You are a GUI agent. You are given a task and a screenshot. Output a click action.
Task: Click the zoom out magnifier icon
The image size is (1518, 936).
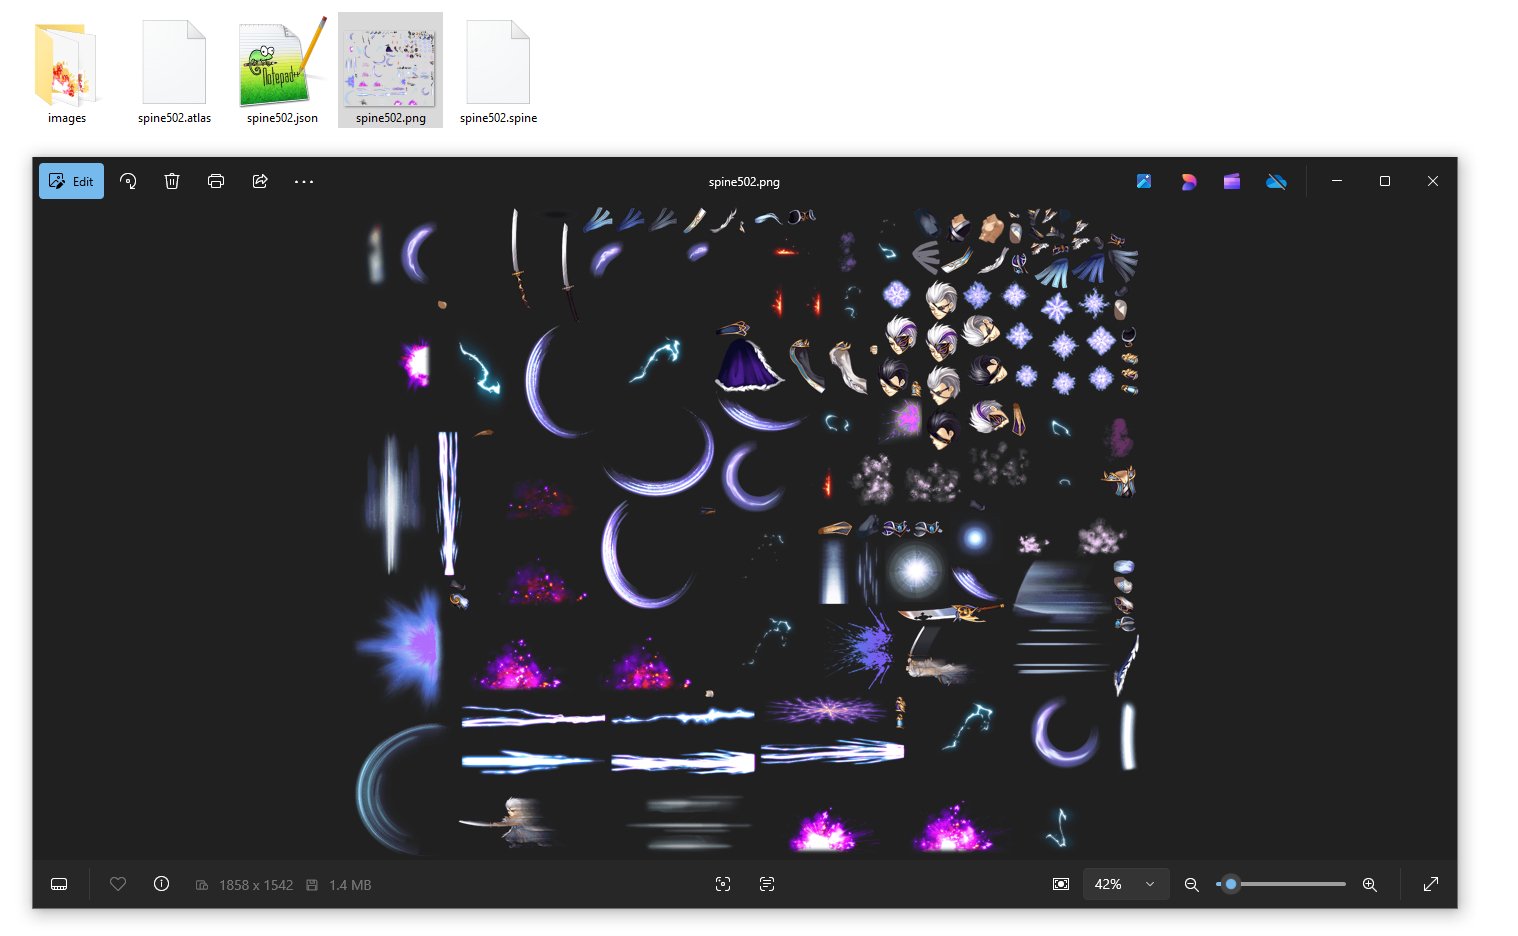pyautogui.click(x=1191, y=884)
